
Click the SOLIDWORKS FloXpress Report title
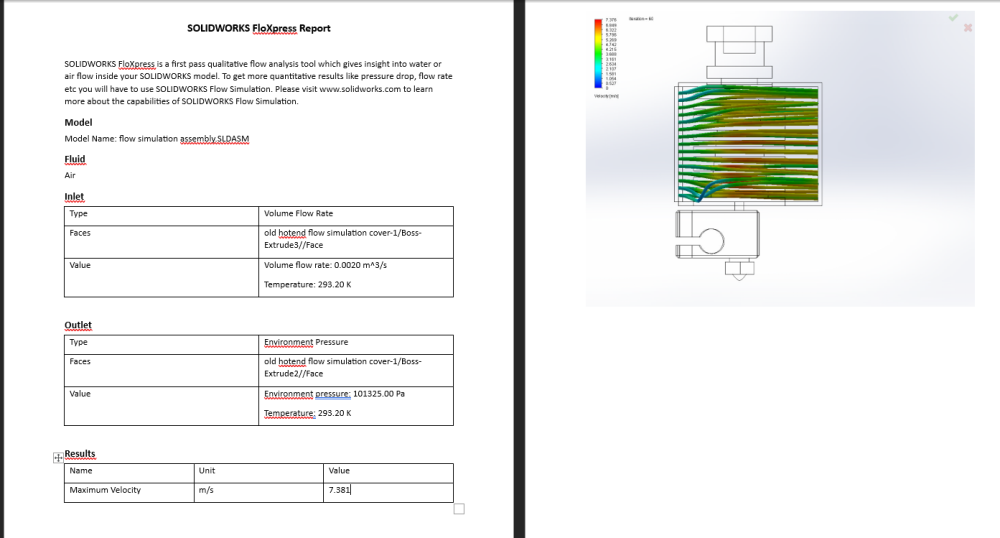coord(258,28)
